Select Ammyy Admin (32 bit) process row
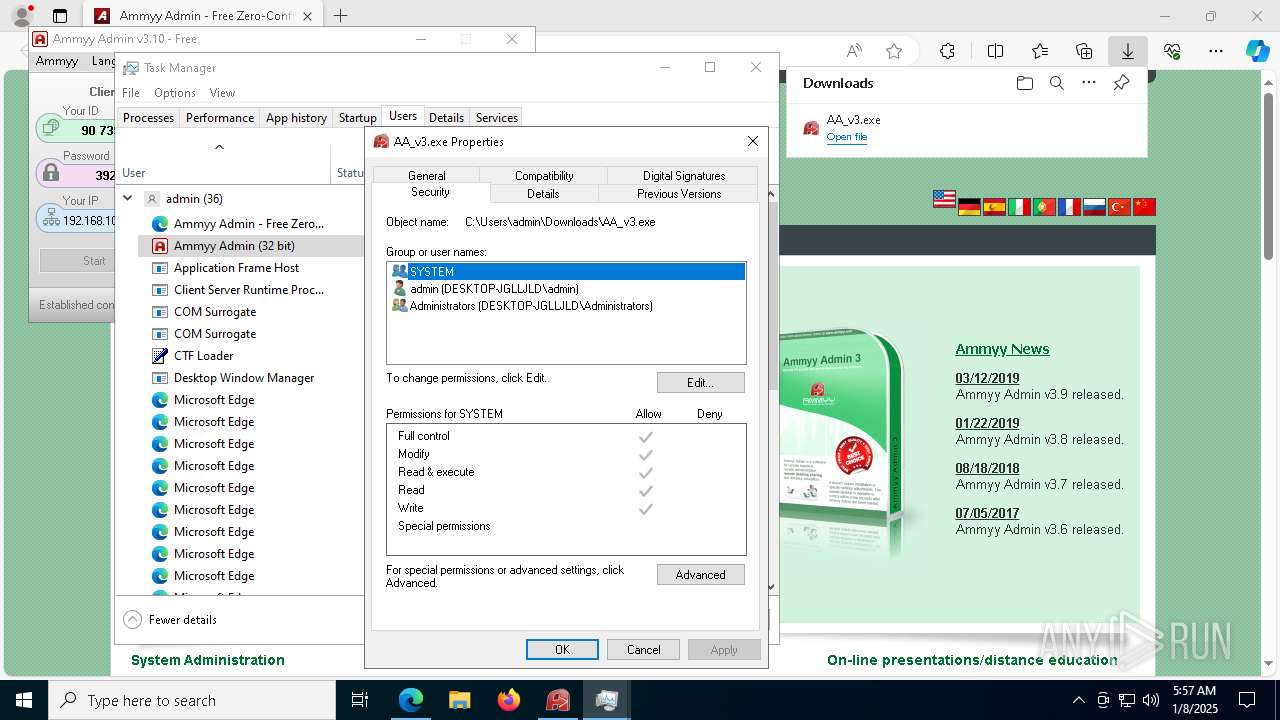The image size is (1280, 720). [x=251, y=245]
